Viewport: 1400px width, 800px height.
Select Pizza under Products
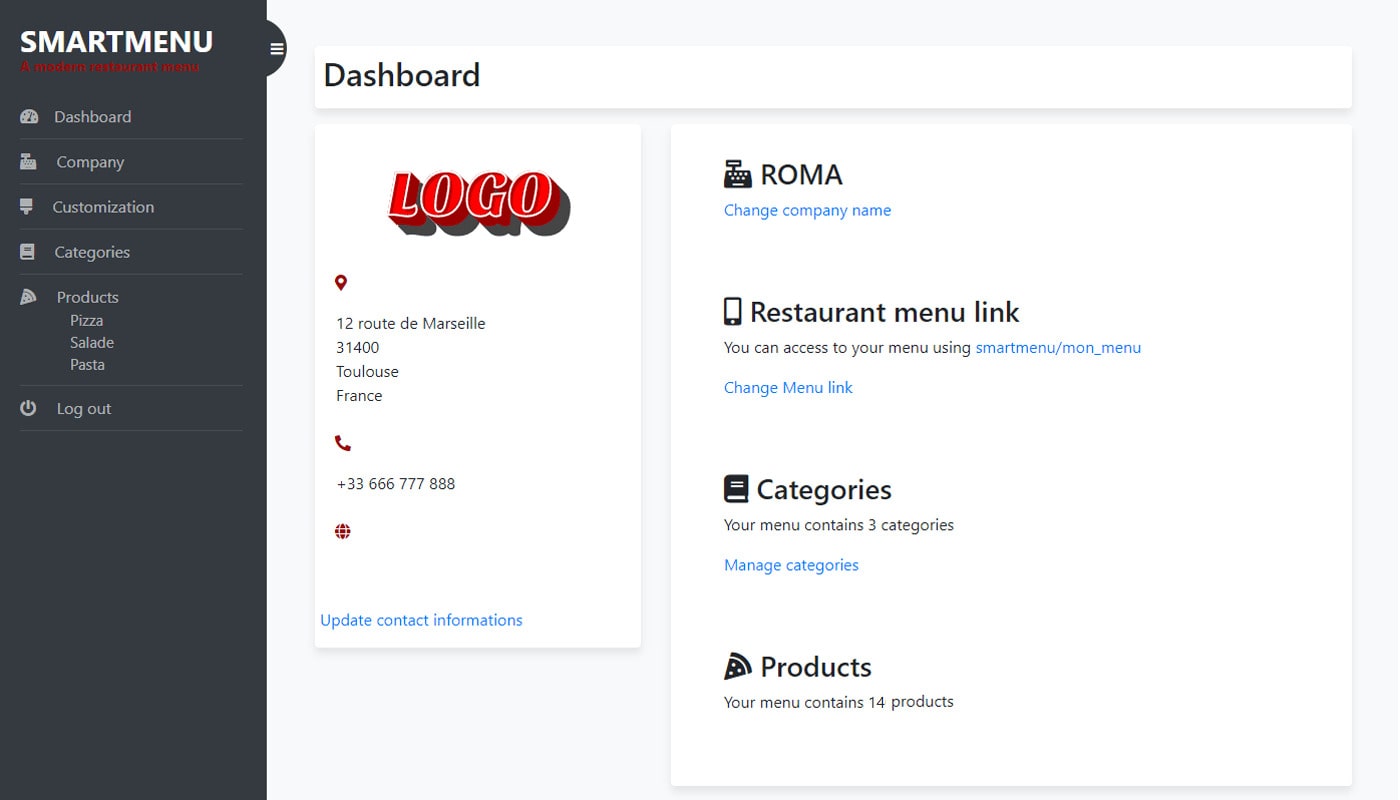tap(86, 320)
